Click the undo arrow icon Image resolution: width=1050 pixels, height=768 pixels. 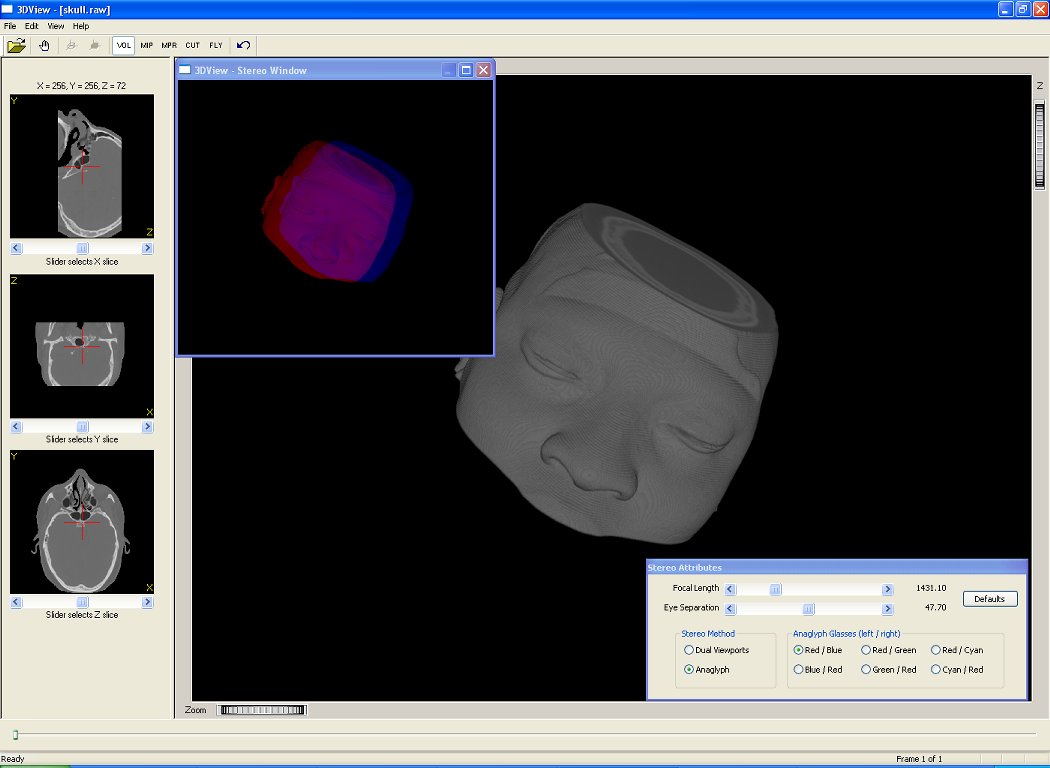(243, 45)
